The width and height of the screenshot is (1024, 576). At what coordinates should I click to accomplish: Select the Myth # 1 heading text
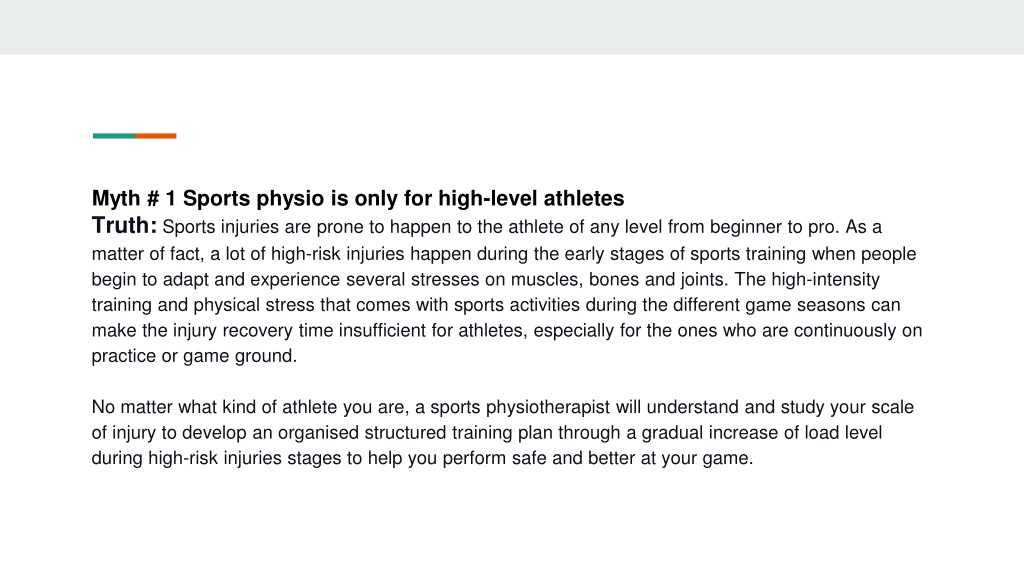[x=358, y=199]
